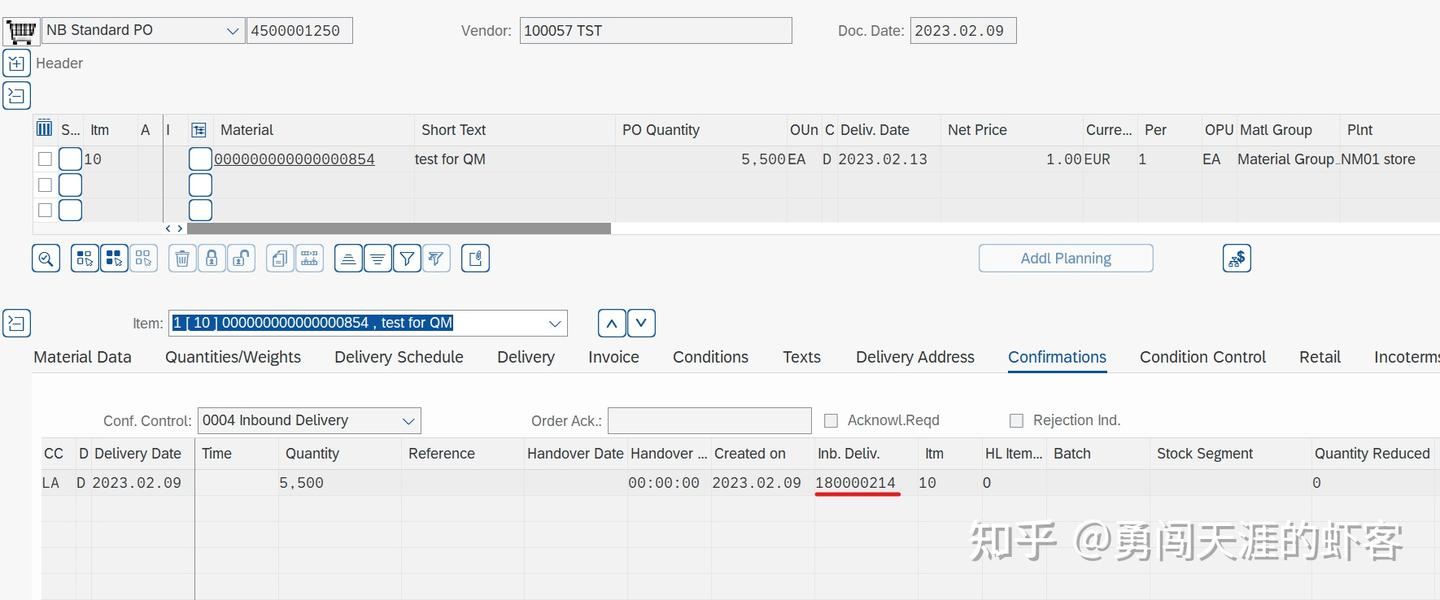Click the Addl Planning button

pos(1065,258)
